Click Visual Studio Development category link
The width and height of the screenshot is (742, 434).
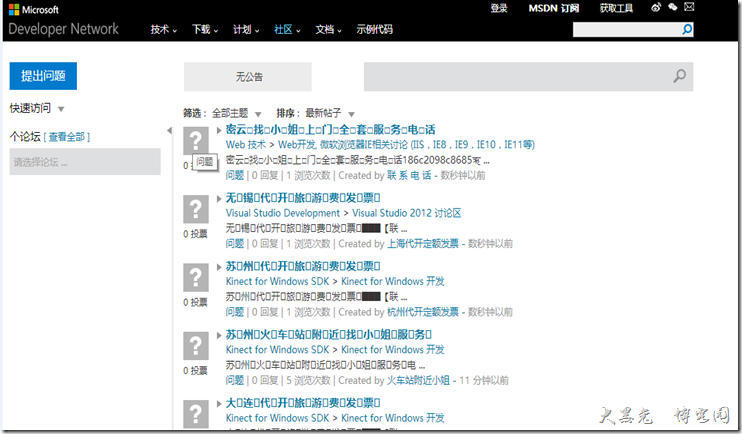coord(283,213)
